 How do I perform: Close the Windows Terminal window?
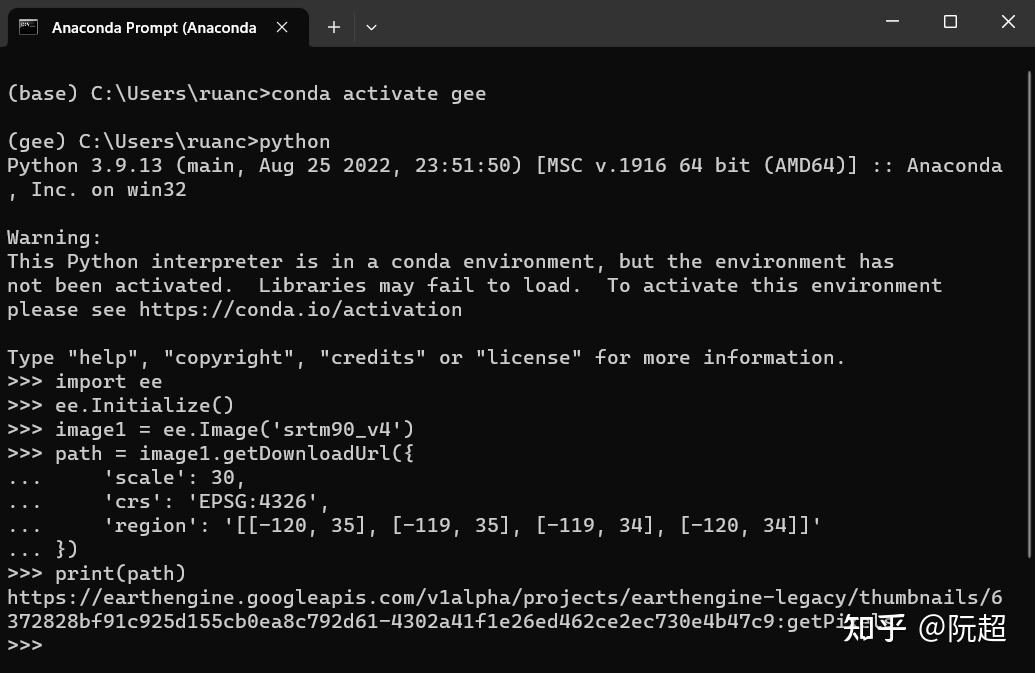coord(1007,21)
